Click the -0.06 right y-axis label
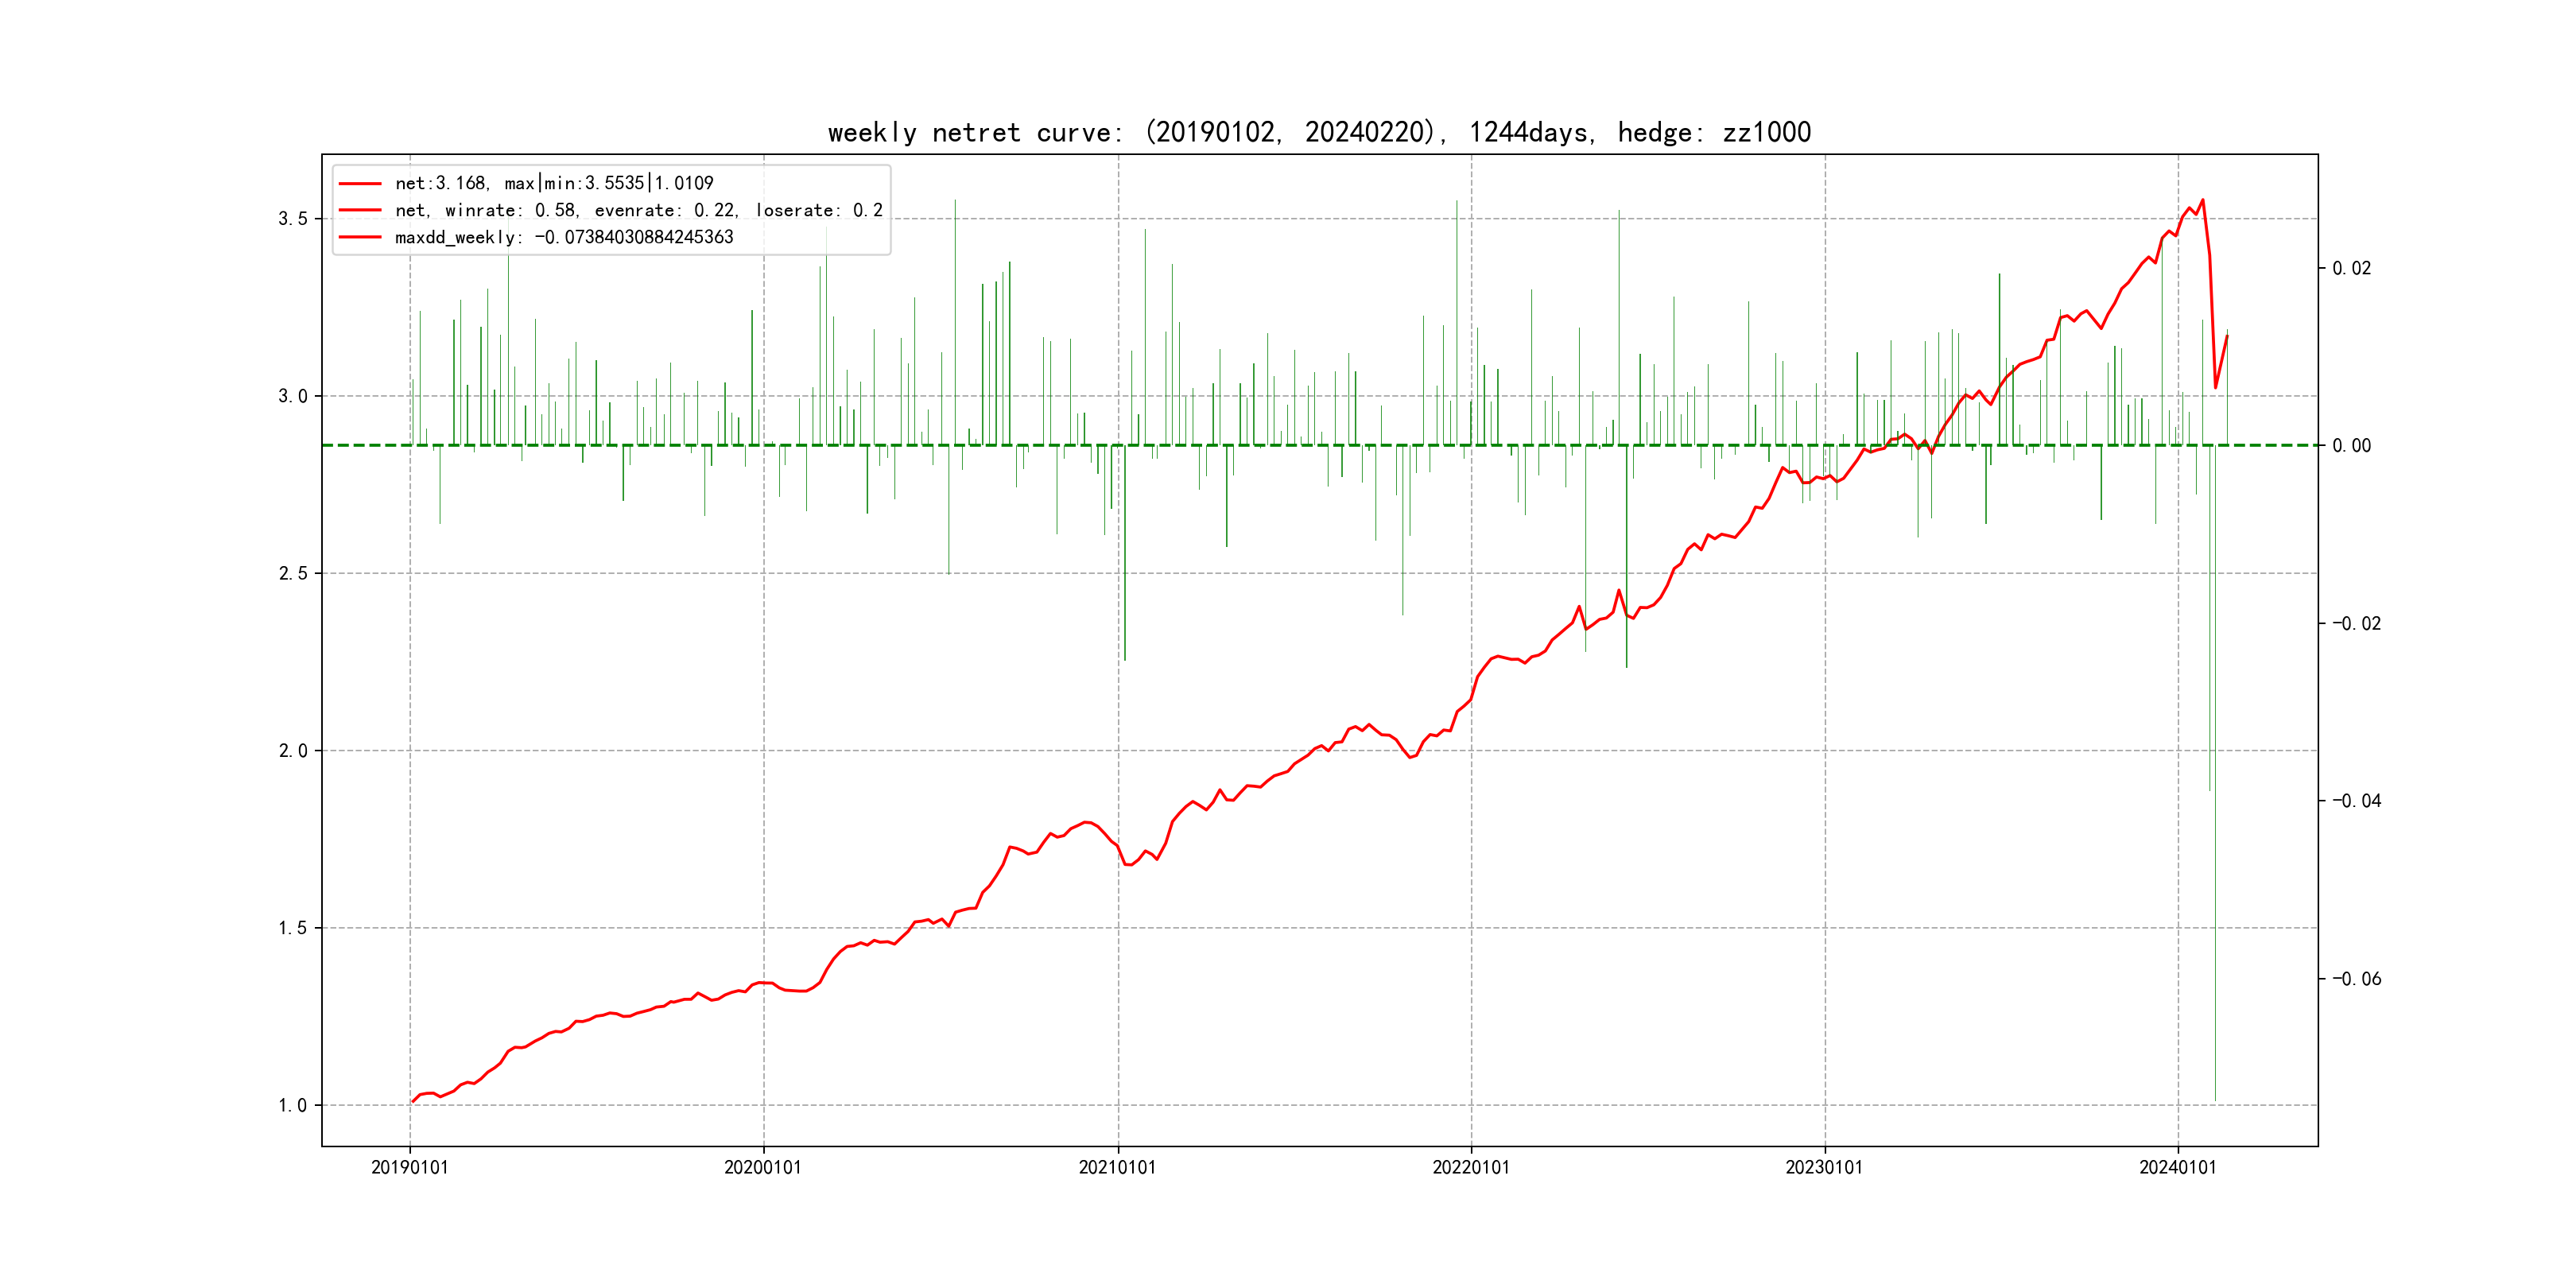Image resolution: width=2576 pixels, height=1288 pixels. click(2356, 979)
